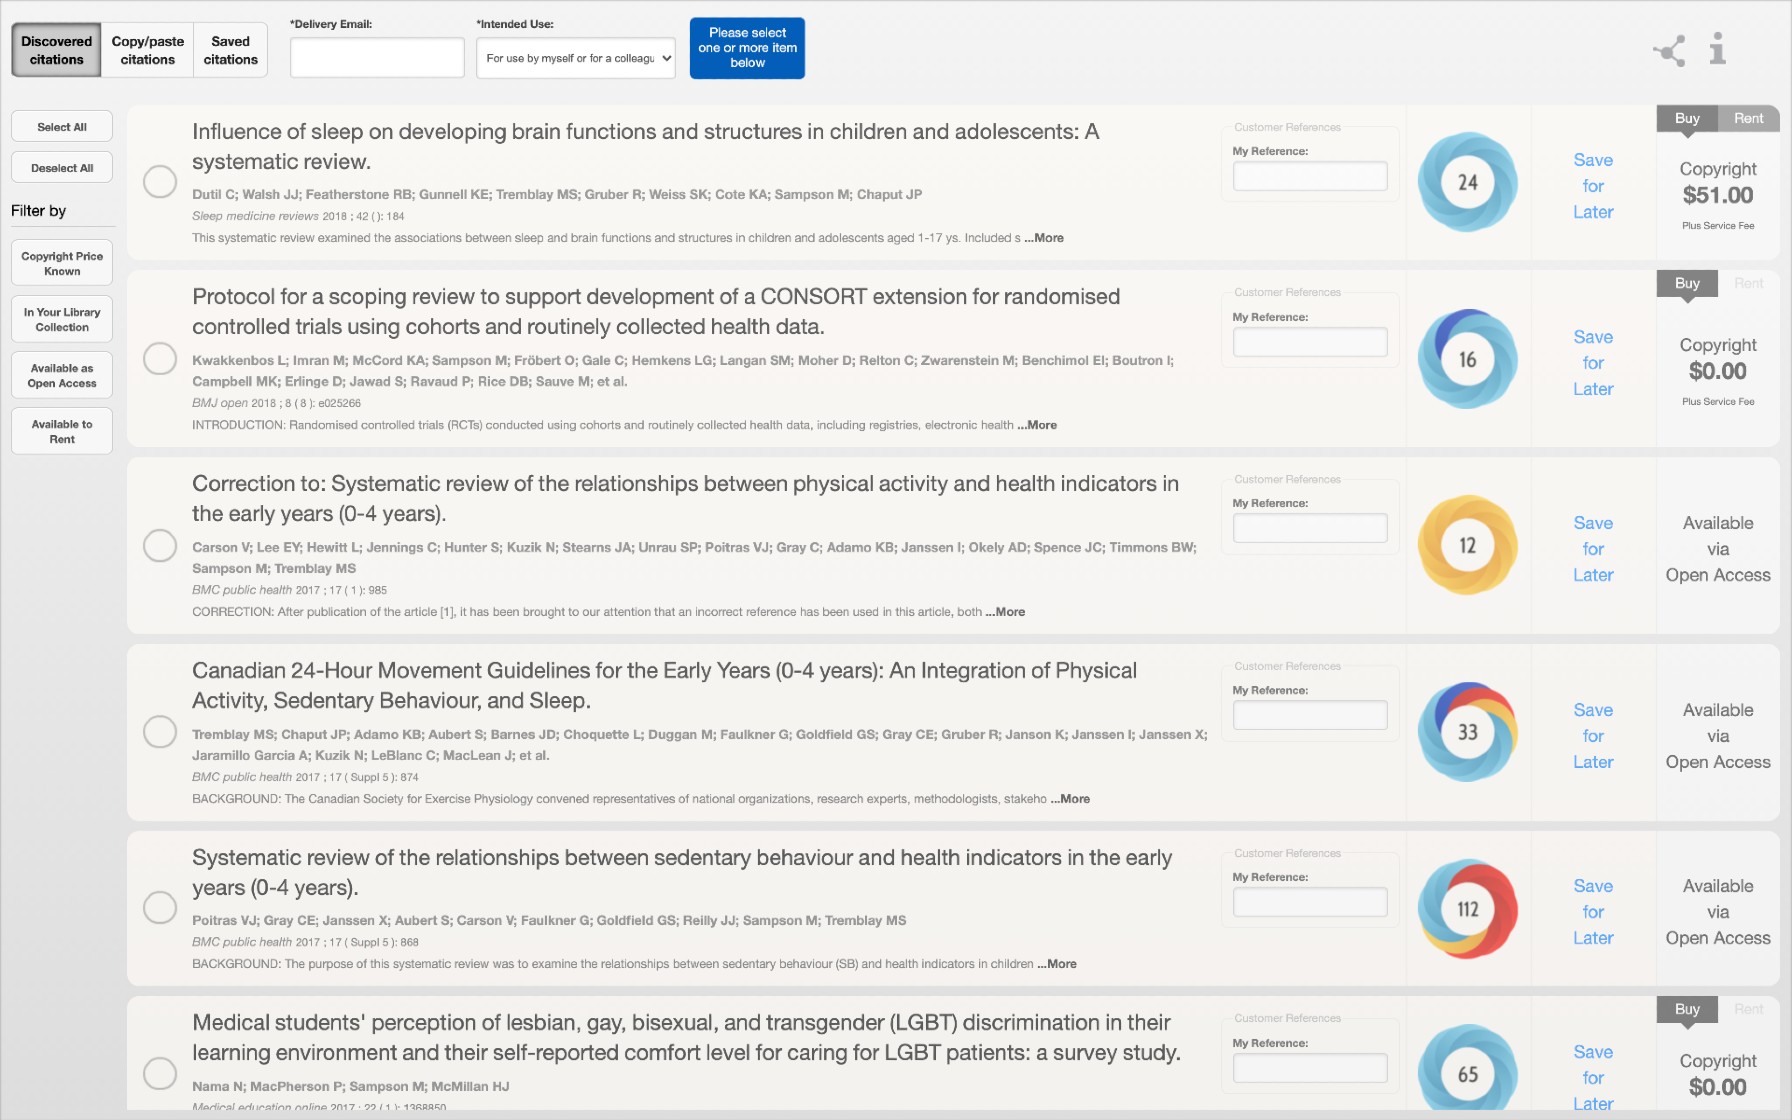This screenshot has height=1120, width=1792.
Task: Select the Altmetric donut showing 33
Action: (1467, 731)
